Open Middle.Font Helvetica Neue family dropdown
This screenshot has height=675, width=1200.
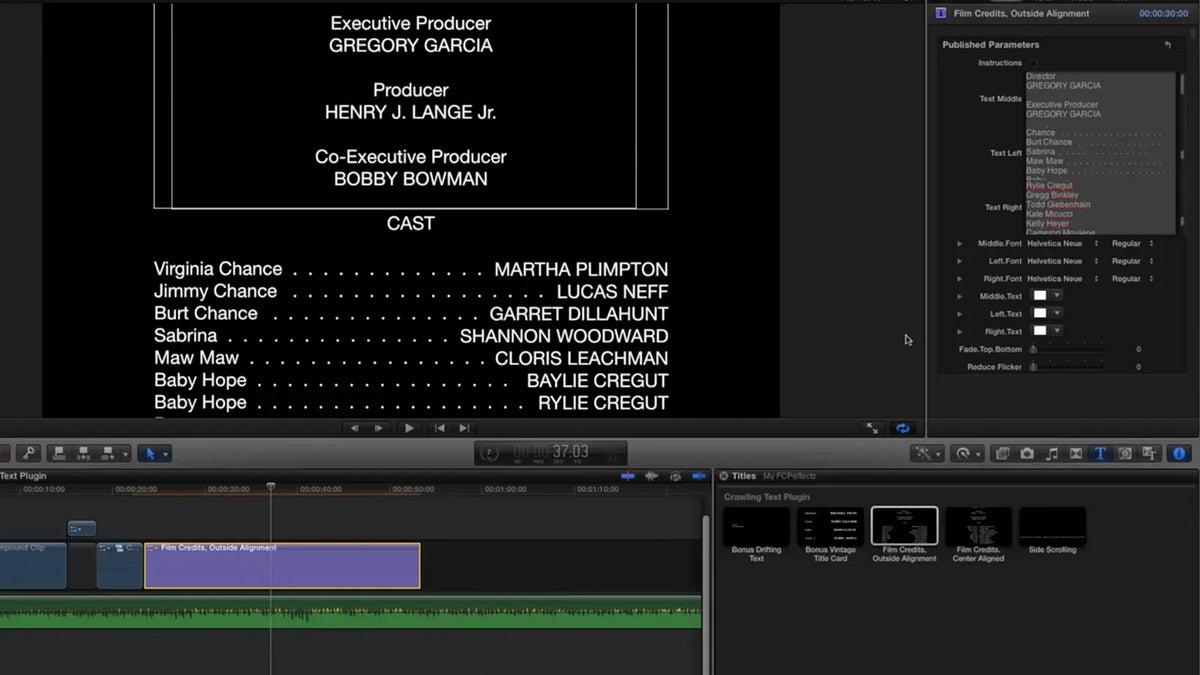(x=1063, y=244)
